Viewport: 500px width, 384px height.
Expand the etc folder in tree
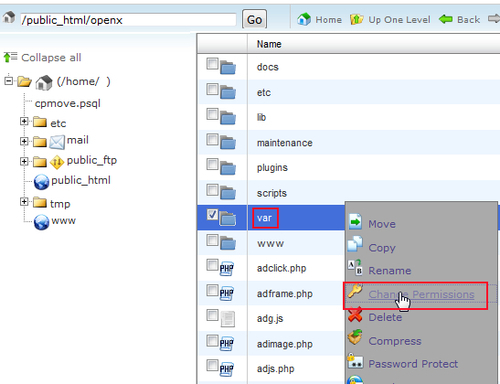pos(24,121)
